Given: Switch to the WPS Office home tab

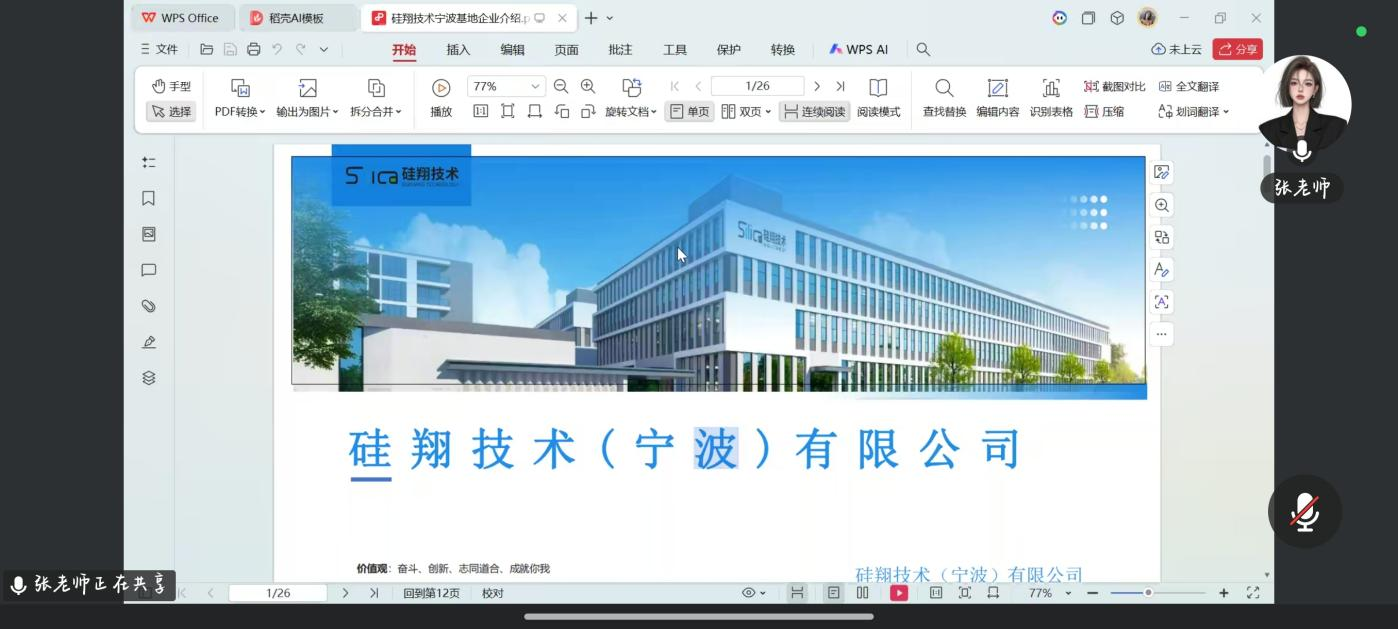Looking at the screenshot, I should tap(181, 18).
